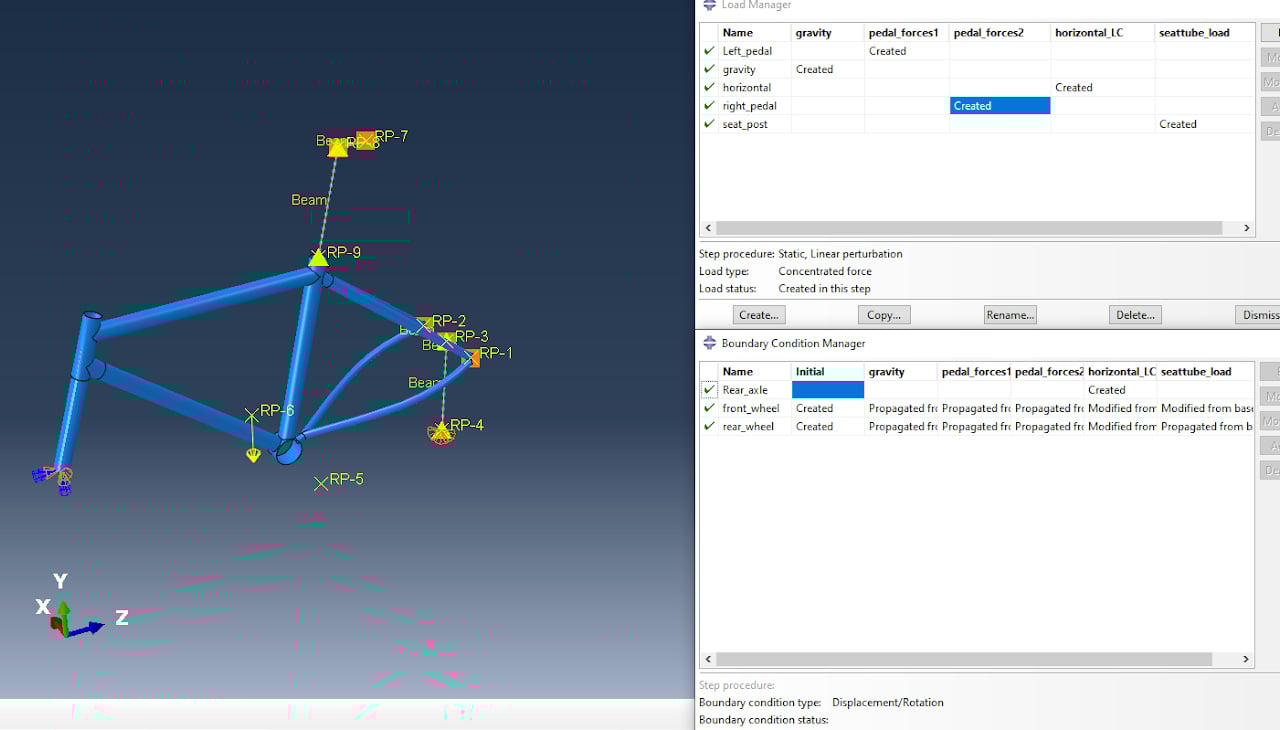Select reference point RP-7 in viewport

(366, 140)
